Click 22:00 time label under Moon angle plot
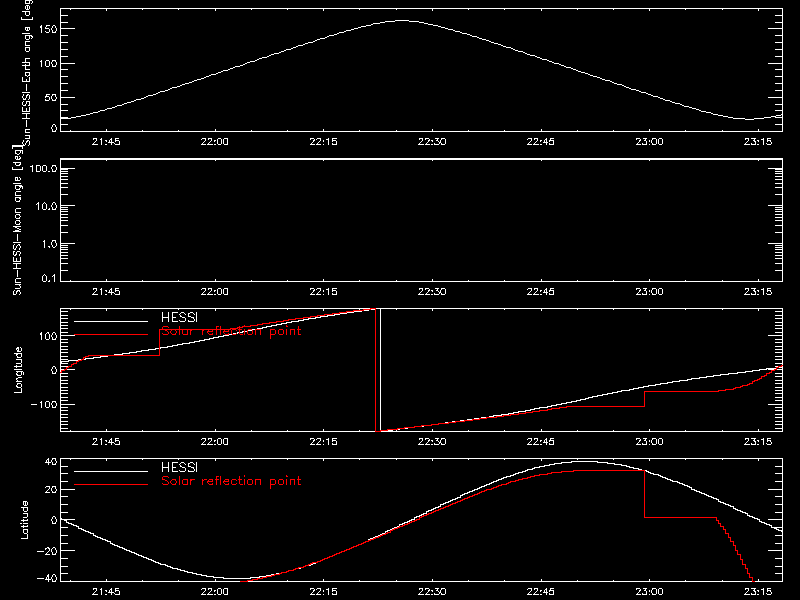Screen dimensions: 800x600 point(214,292)
